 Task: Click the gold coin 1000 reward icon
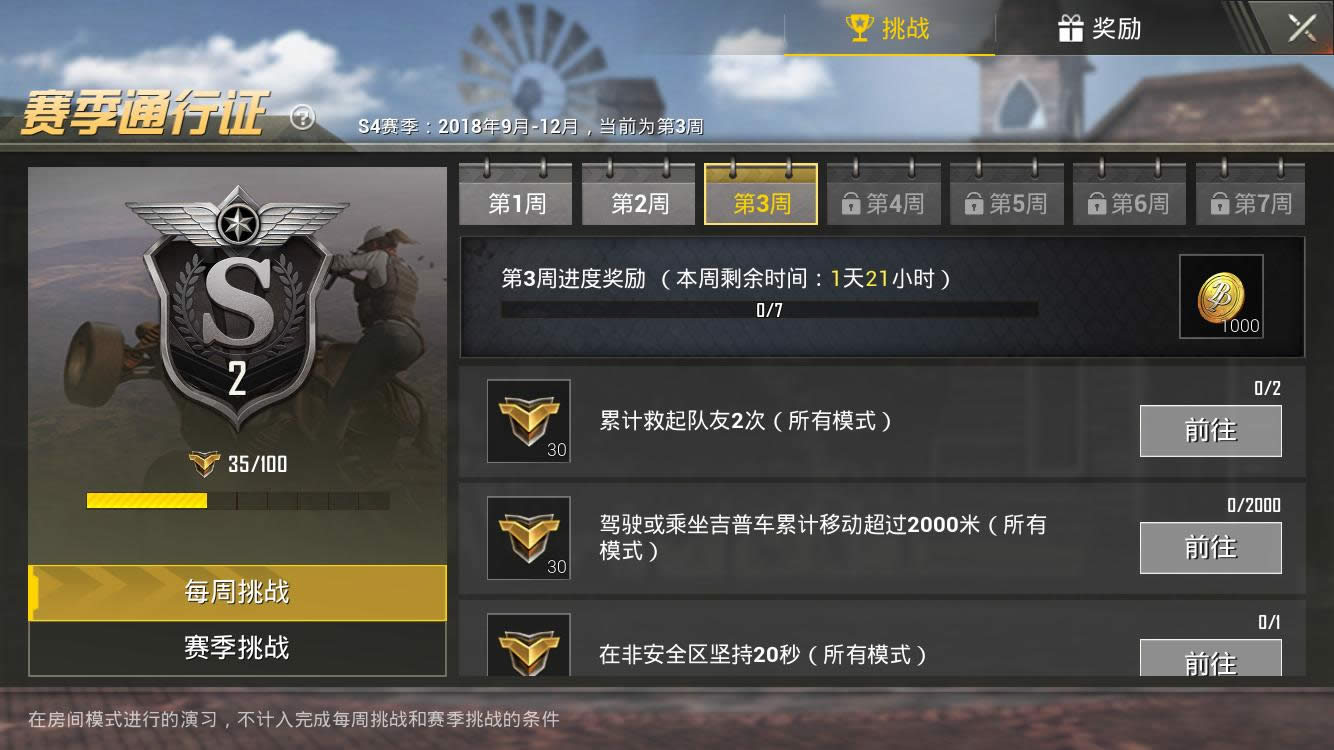pyautogui.click(x=1221, y=296)
